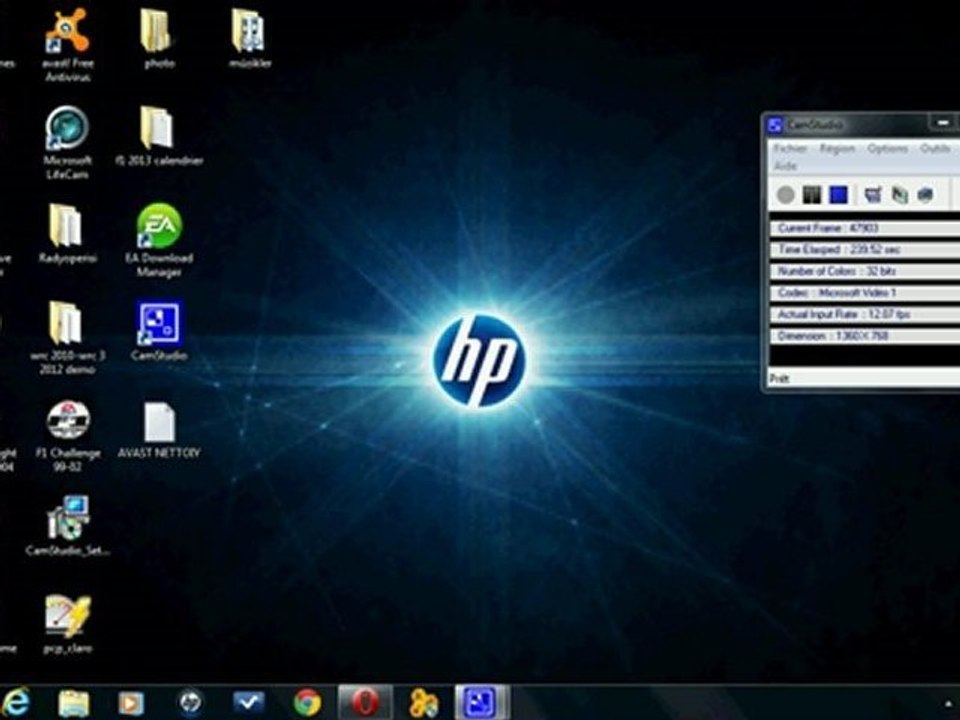Click the 'Prêt' status bar text
Viewport: 960px width, 720px height.
coord(779,378)
